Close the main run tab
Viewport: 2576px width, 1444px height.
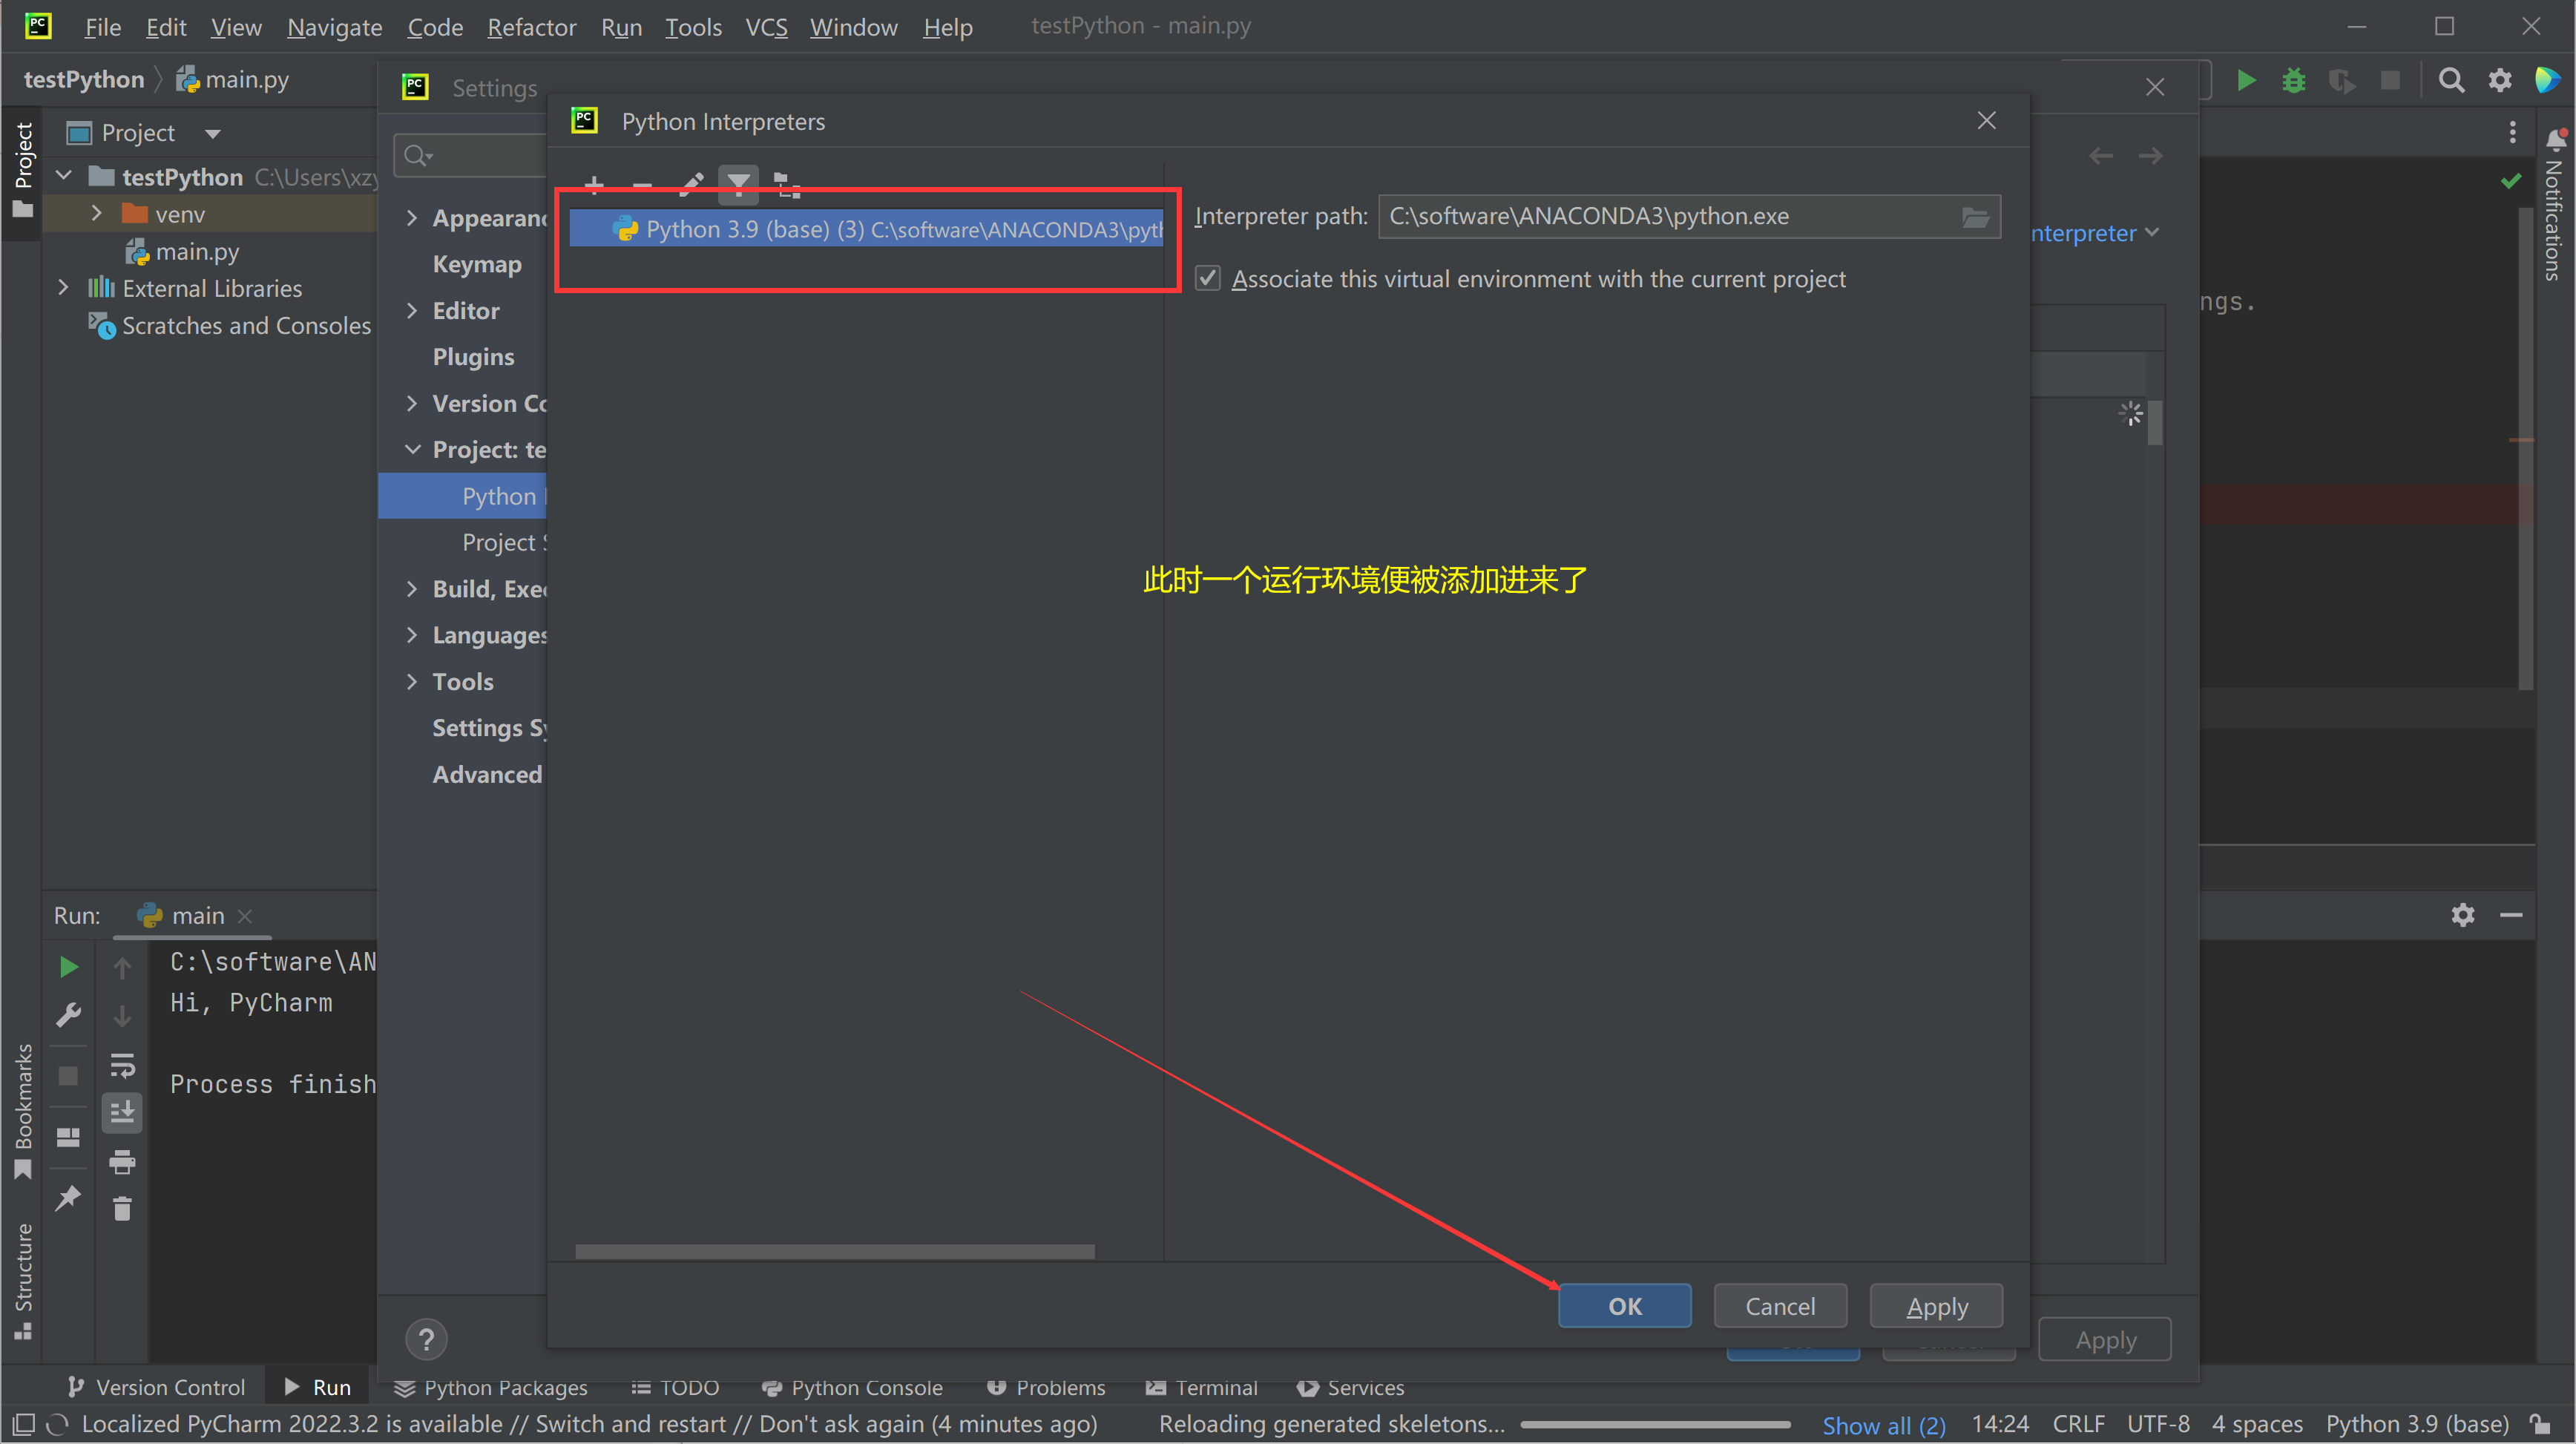click(x=245, y=916)
